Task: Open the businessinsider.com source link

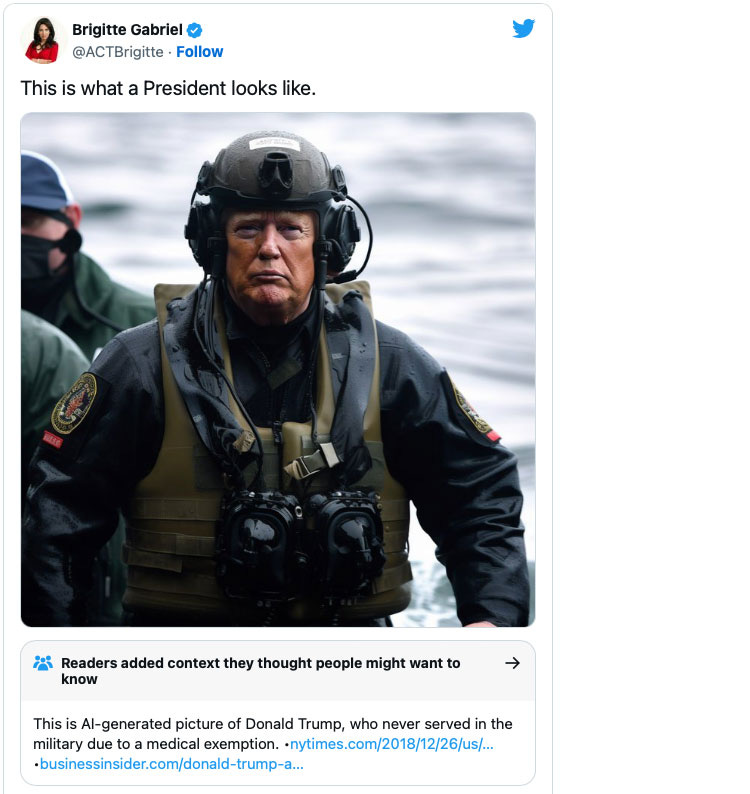Action: (x=172, y=764)
